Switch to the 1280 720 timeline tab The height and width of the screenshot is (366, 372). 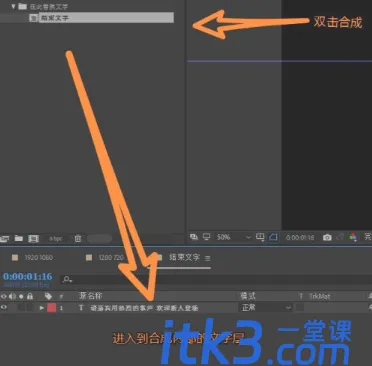(x=105, y=258)
